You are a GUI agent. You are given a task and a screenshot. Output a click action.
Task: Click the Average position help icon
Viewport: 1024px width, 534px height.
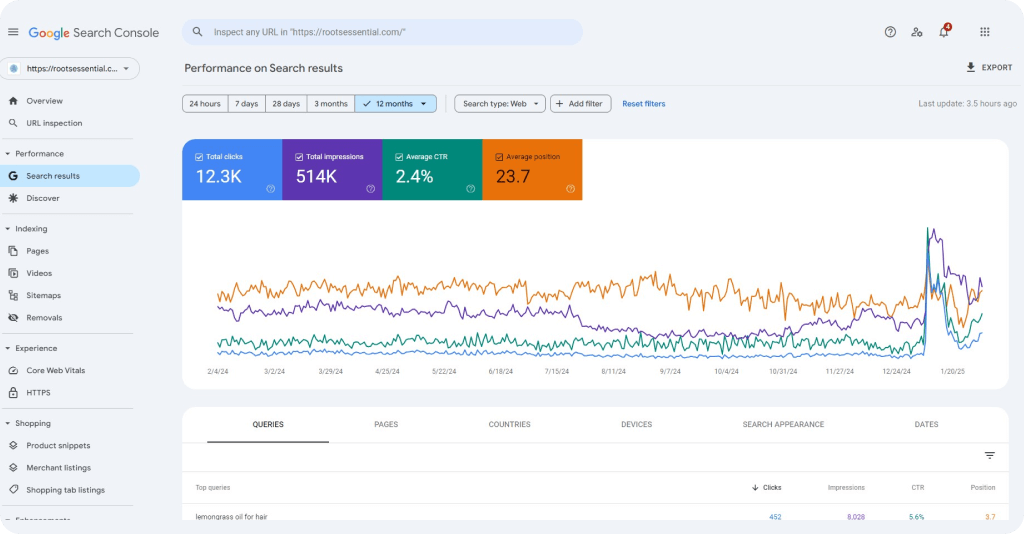(x=571, y=188)
